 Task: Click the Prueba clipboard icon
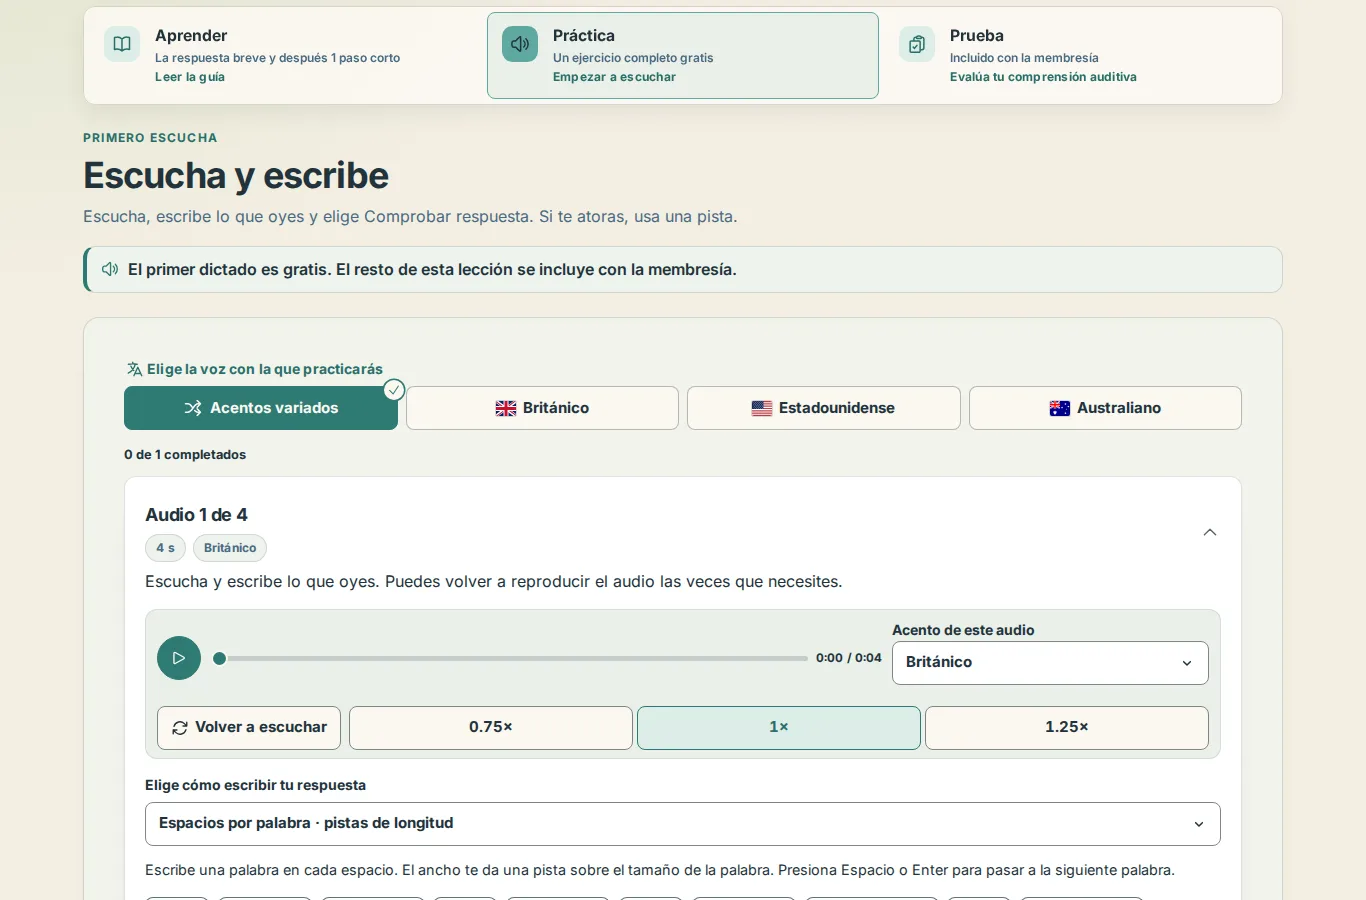tap(917, 44)
